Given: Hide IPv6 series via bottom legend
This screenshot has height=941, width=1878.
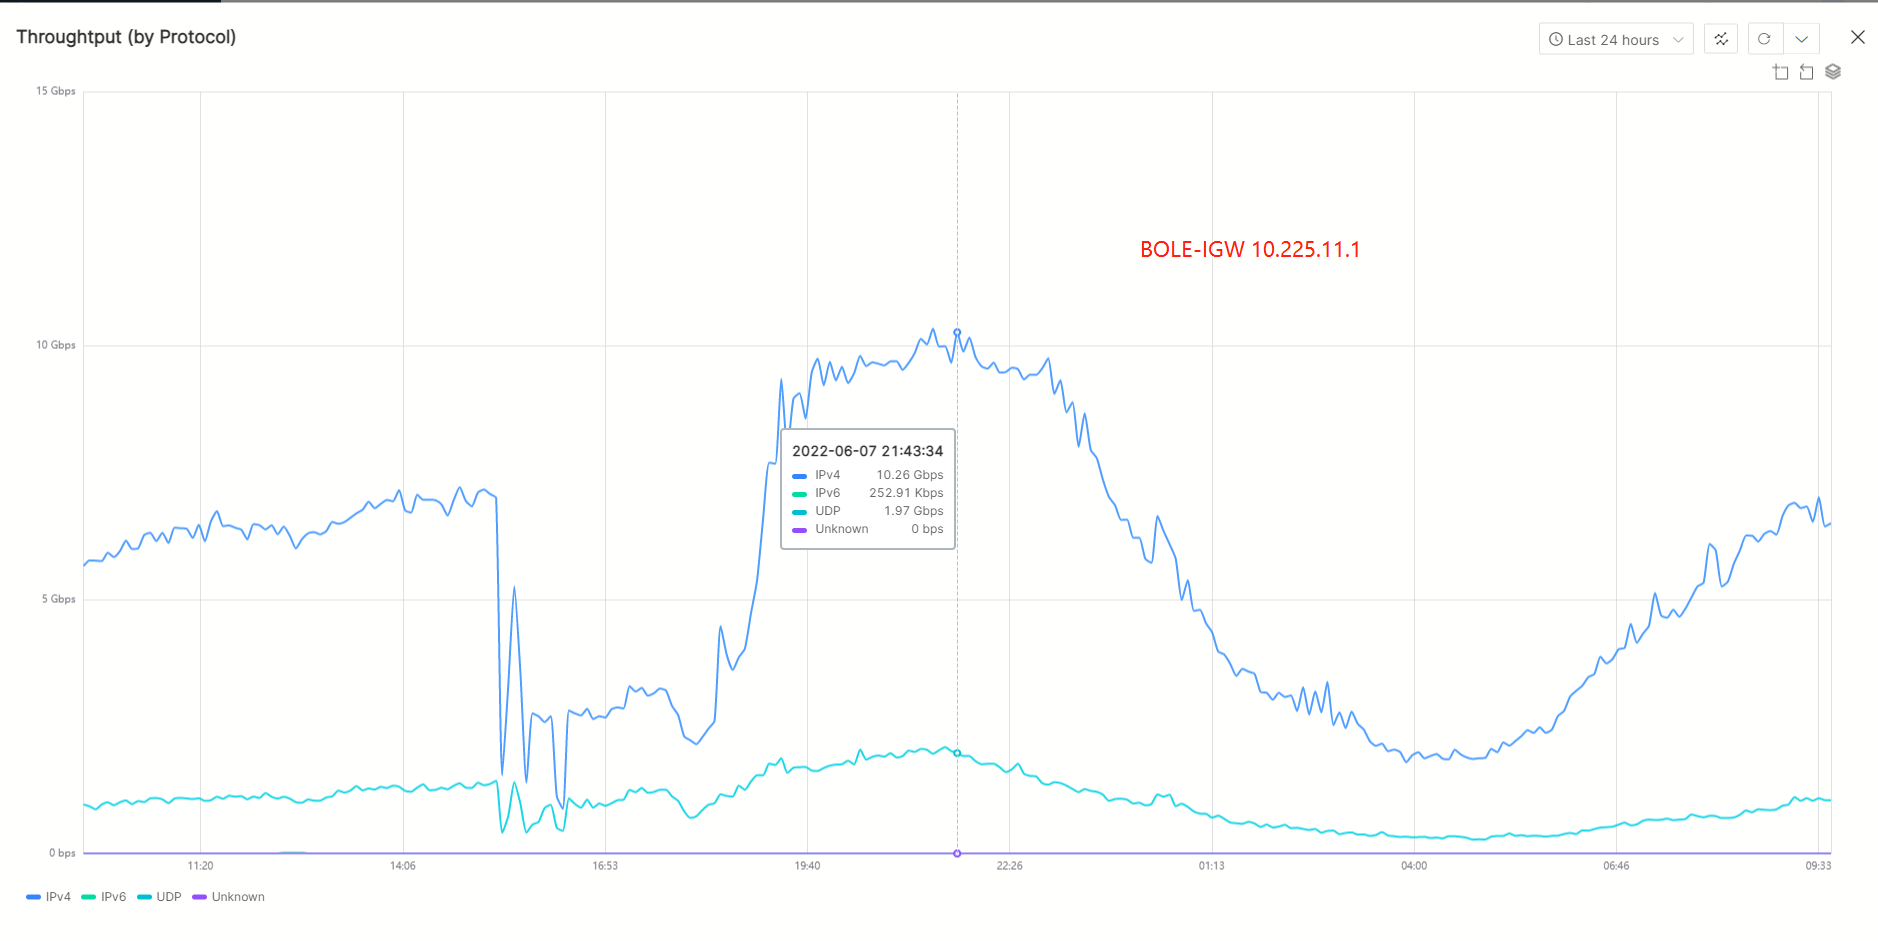Looking at the screenshot, I should pos(104,897).
